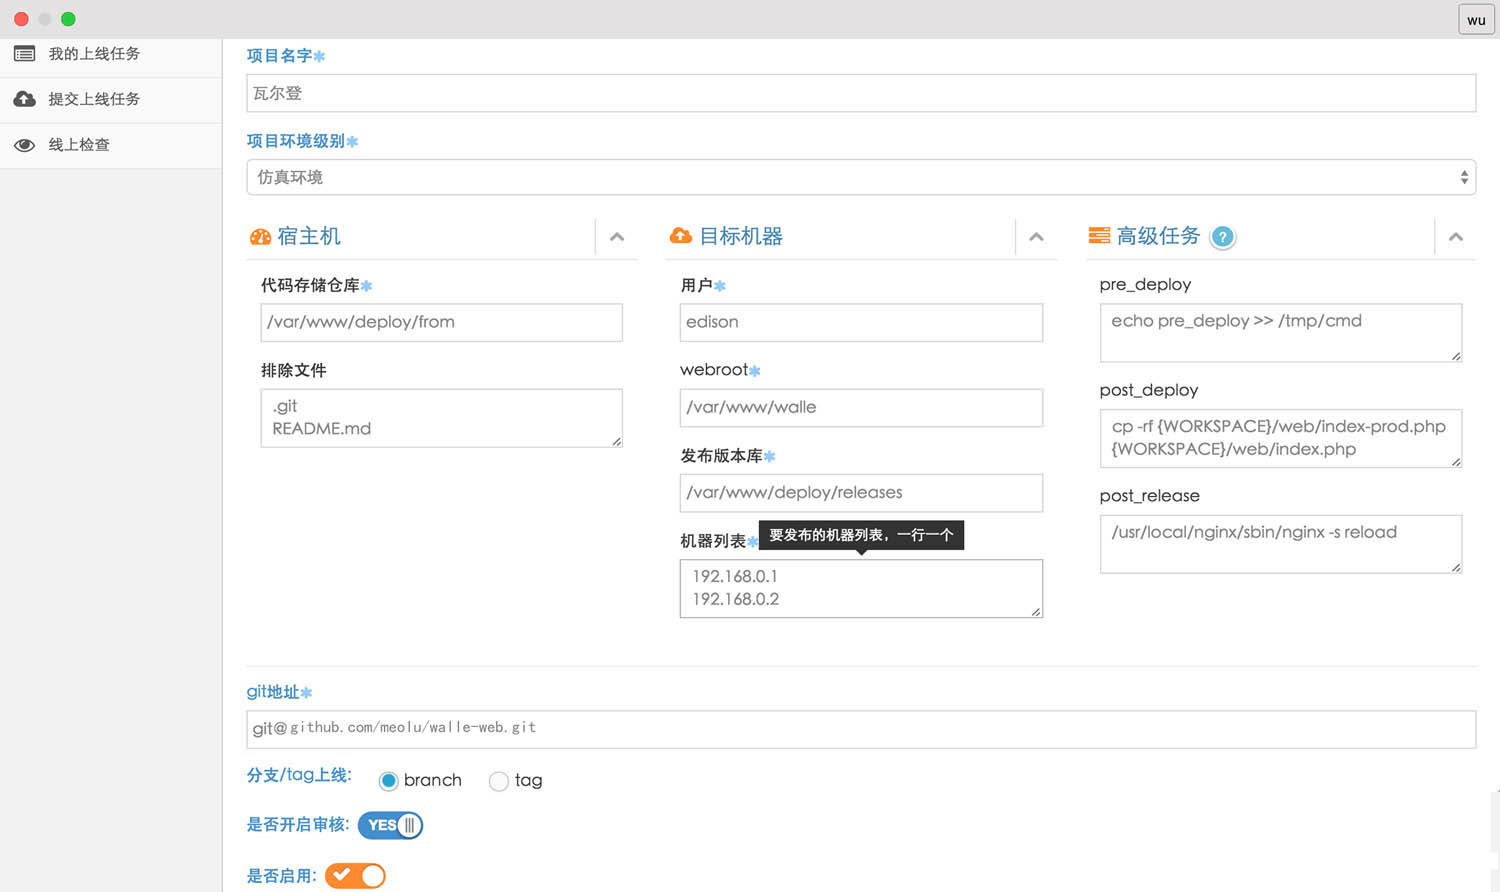The width and height of the screenshot is (1500, 892).
Task: Click the pre_deploy label
Action: pyautogui.click(x=1145, y=285)
